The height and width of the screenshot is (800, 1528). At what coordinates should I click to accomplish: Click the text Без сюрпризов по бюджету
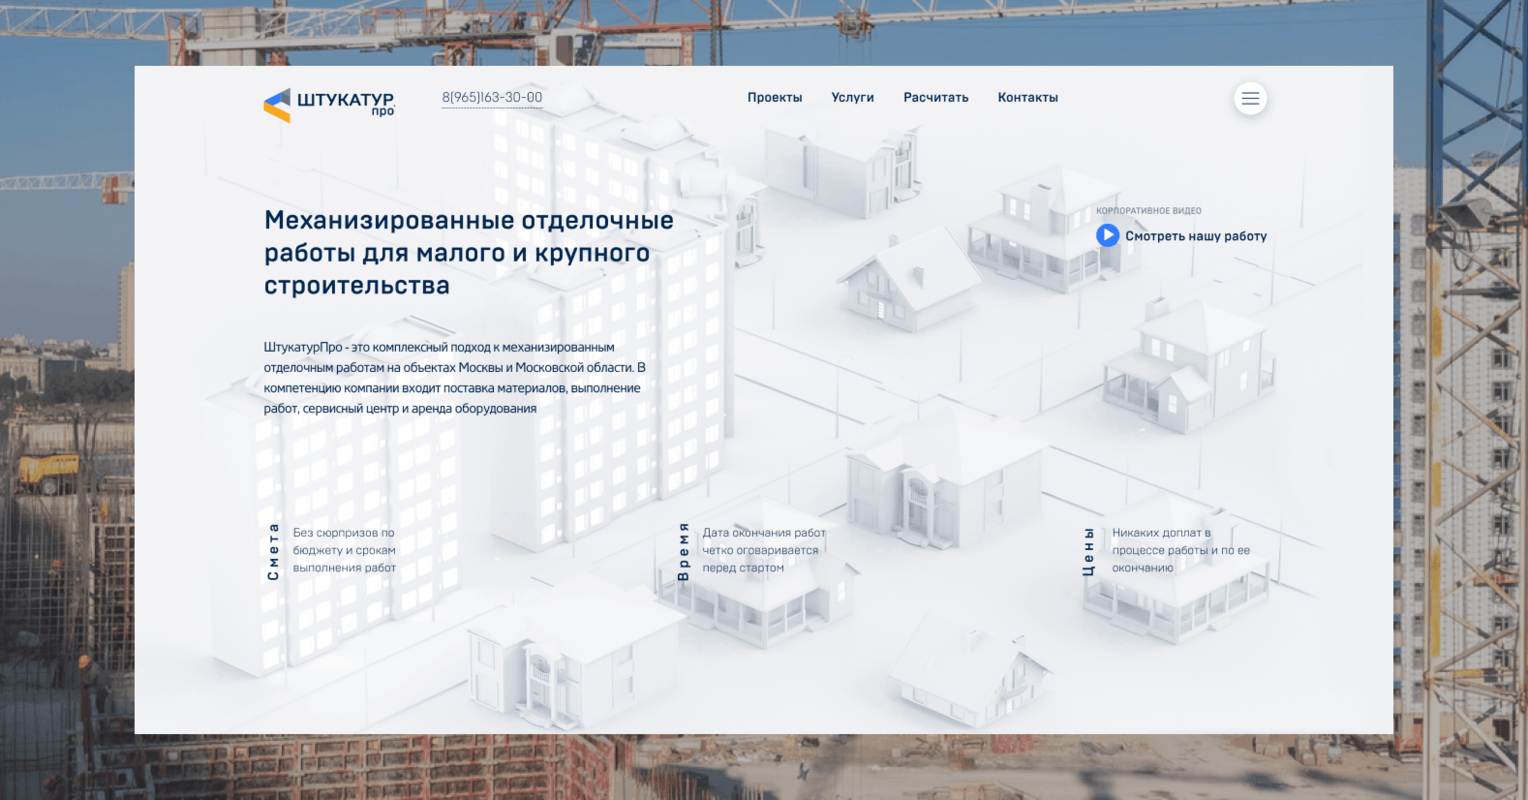(x=344, y=550)
